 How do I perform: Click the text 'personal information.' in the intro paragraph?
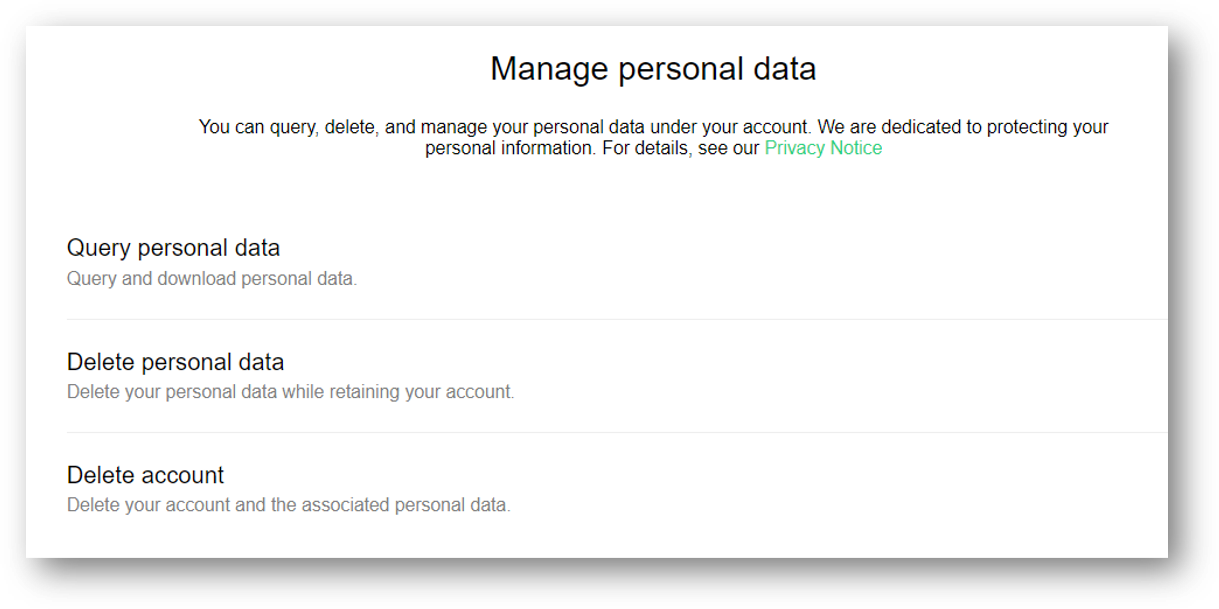511,148
